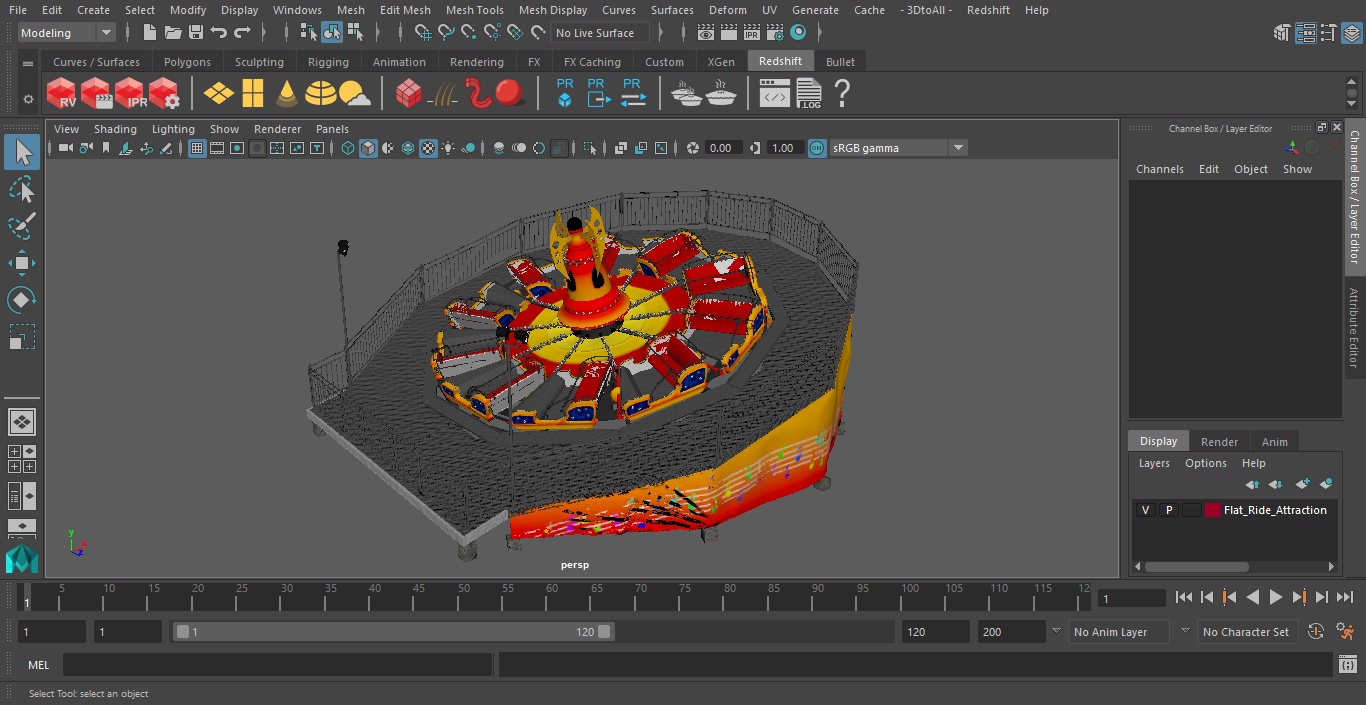Viewport: 1366px width, 705px height.
Task: Open Options menu in Layer Editor
Action: point(1205,463)
